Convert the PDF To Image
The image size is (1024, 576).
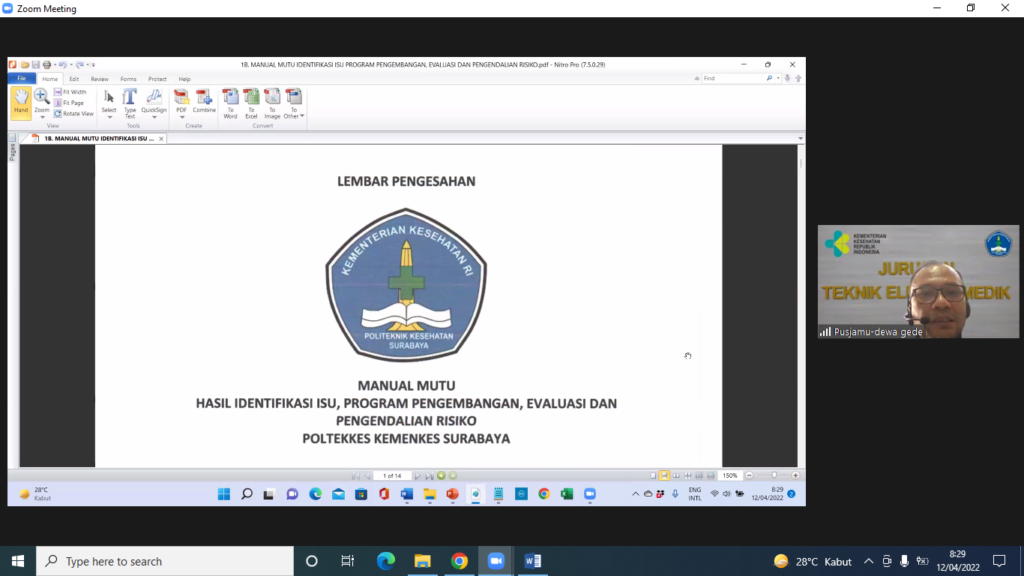[x=272, y=103]
